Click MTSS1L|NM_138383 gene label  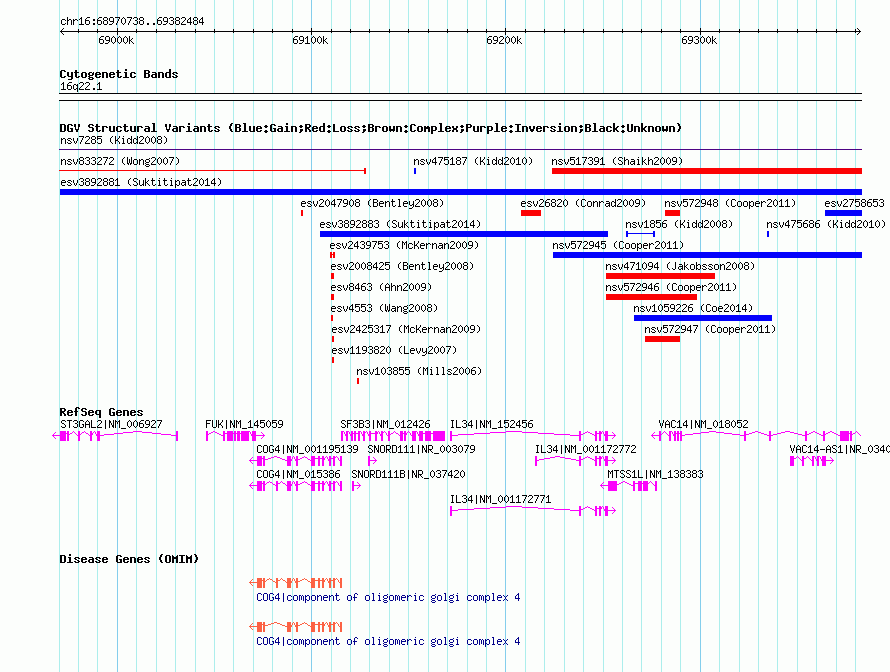[x=655, y=474]
